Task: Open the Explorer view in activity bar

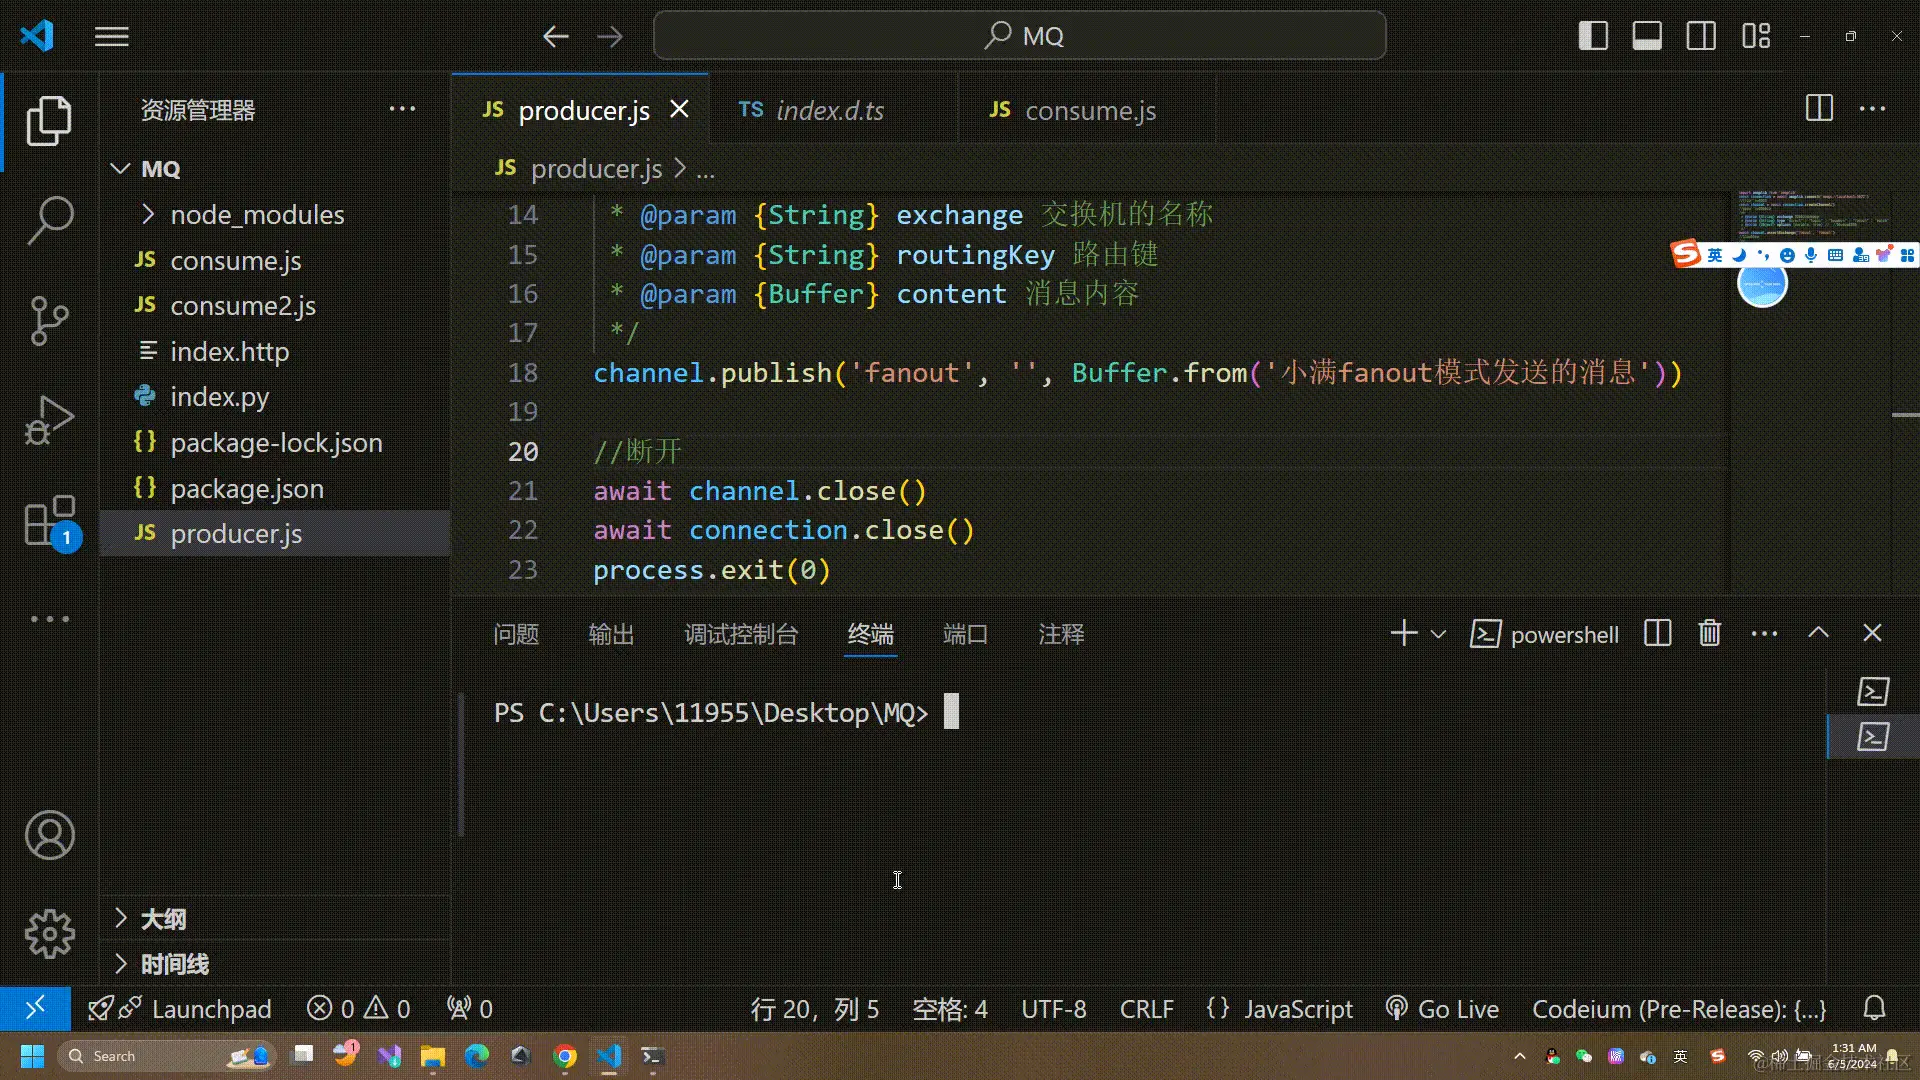Action: point(49,121)
